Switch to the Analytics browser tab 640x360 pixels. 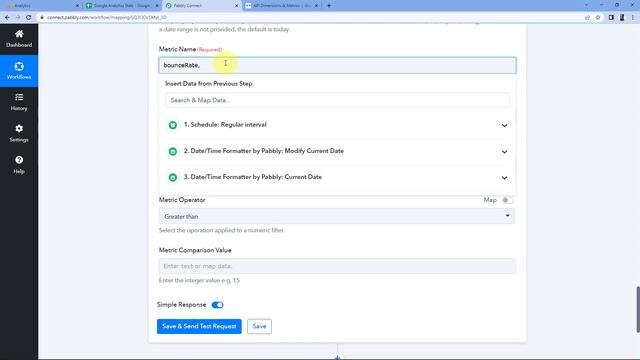pos(41,6)
